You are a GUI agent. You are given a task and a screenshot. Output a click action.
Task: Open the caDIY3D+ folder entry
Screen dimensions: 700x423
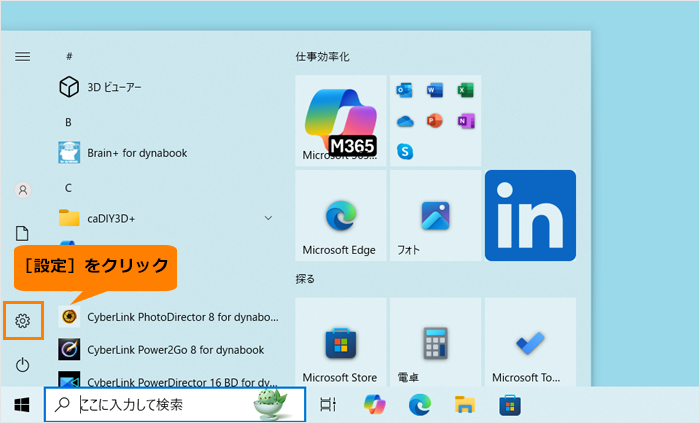[x=166, y=218]
